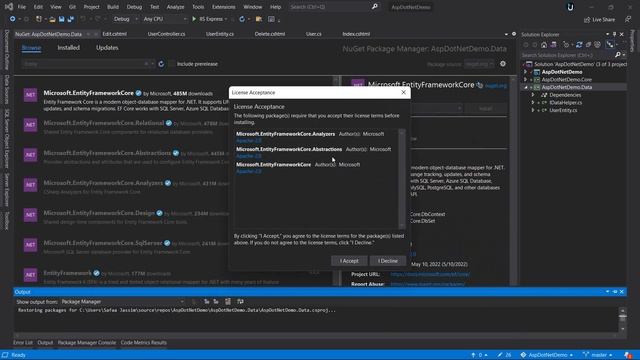Viewport: 640px width, 360px height.
Task: Click Solution Explorer sync/refresh icon
Action: pyautogui.click(x=579, y=45)
